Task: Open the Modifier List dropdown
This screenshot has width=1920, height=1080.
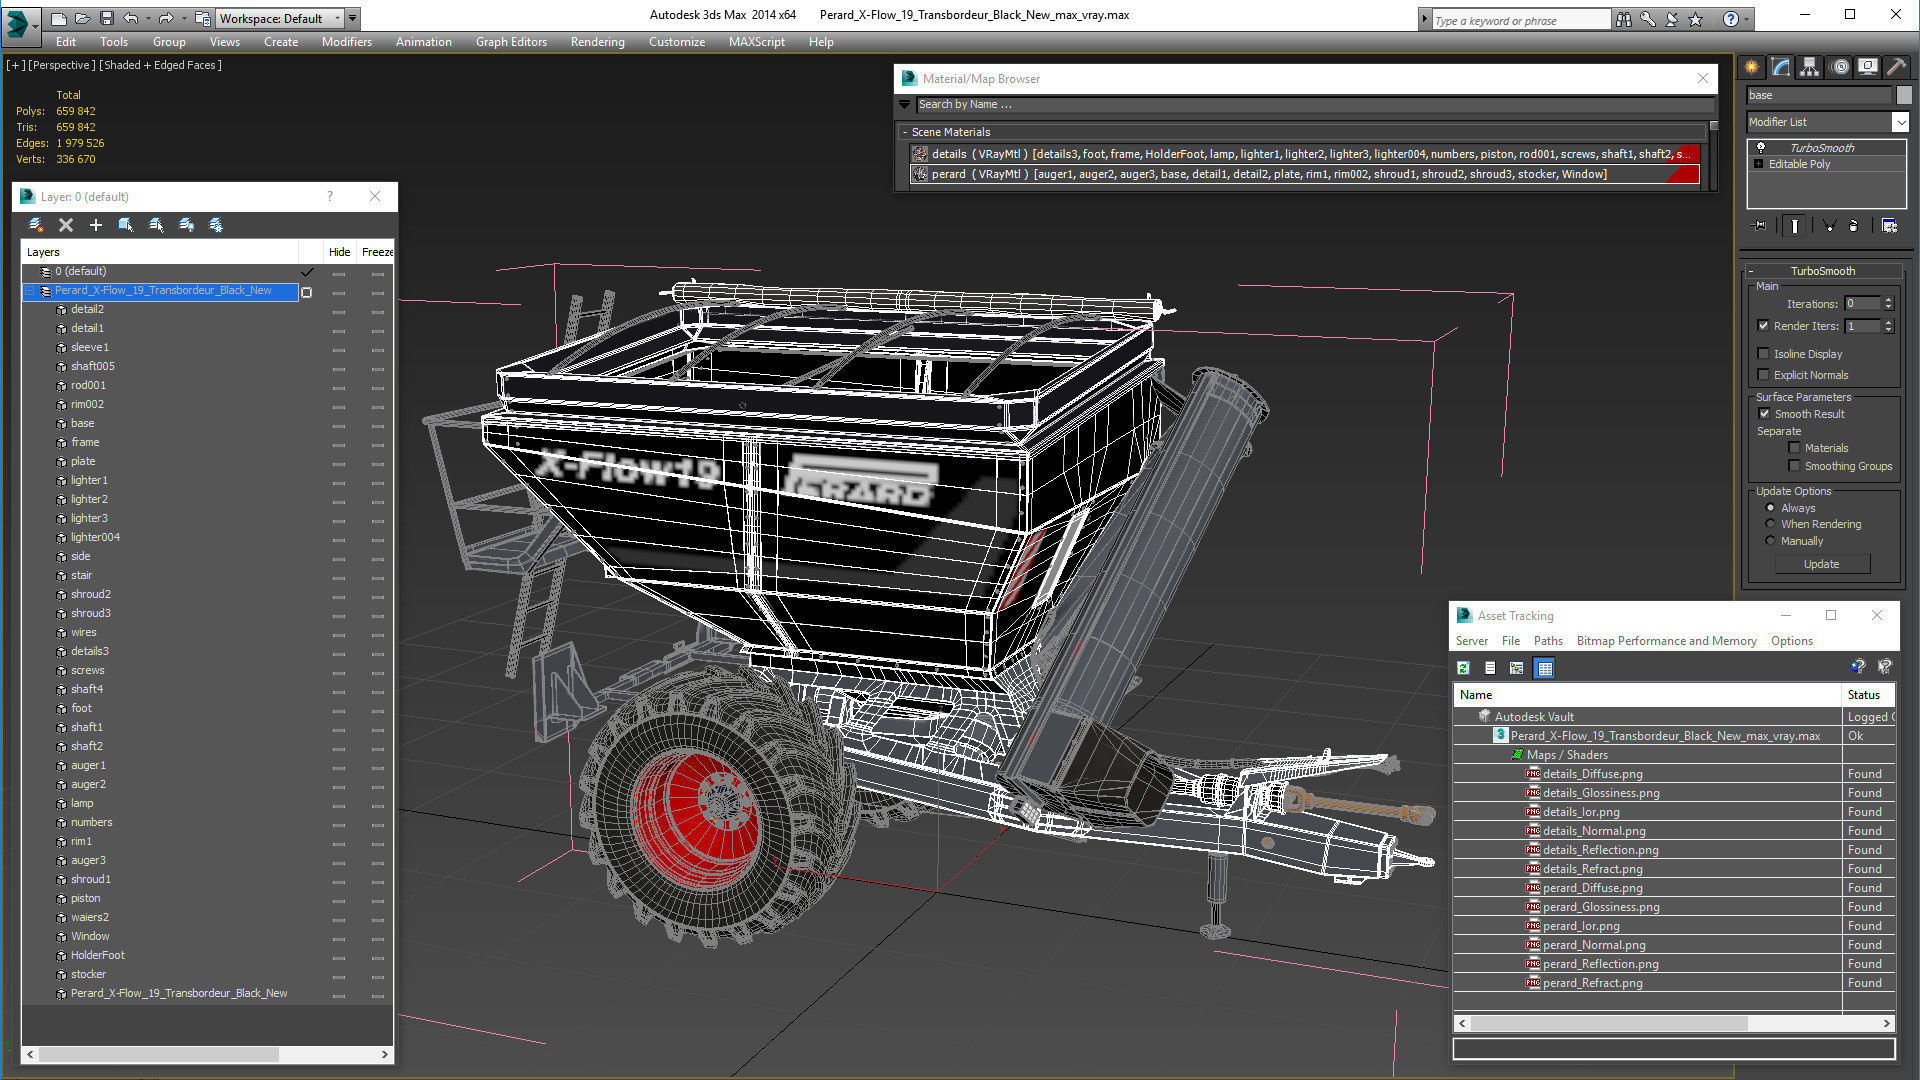Action: tap(1900, 122)
